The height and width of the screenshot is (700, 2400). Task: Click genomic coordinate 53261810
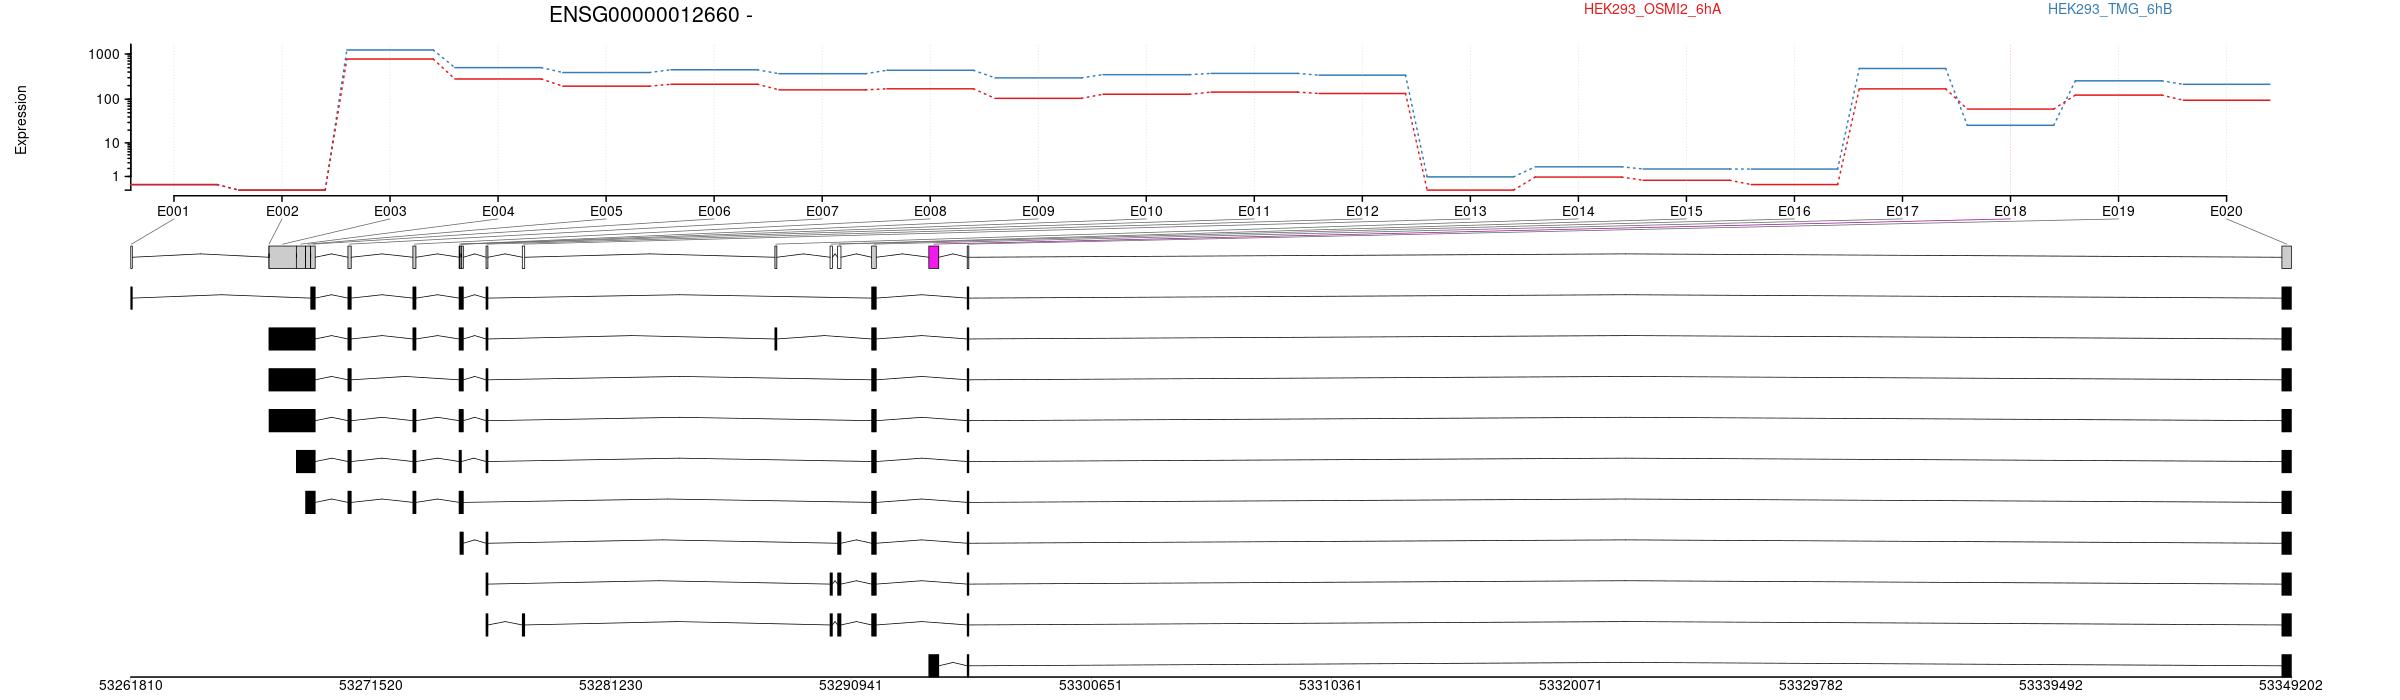(x=131, y=686)
